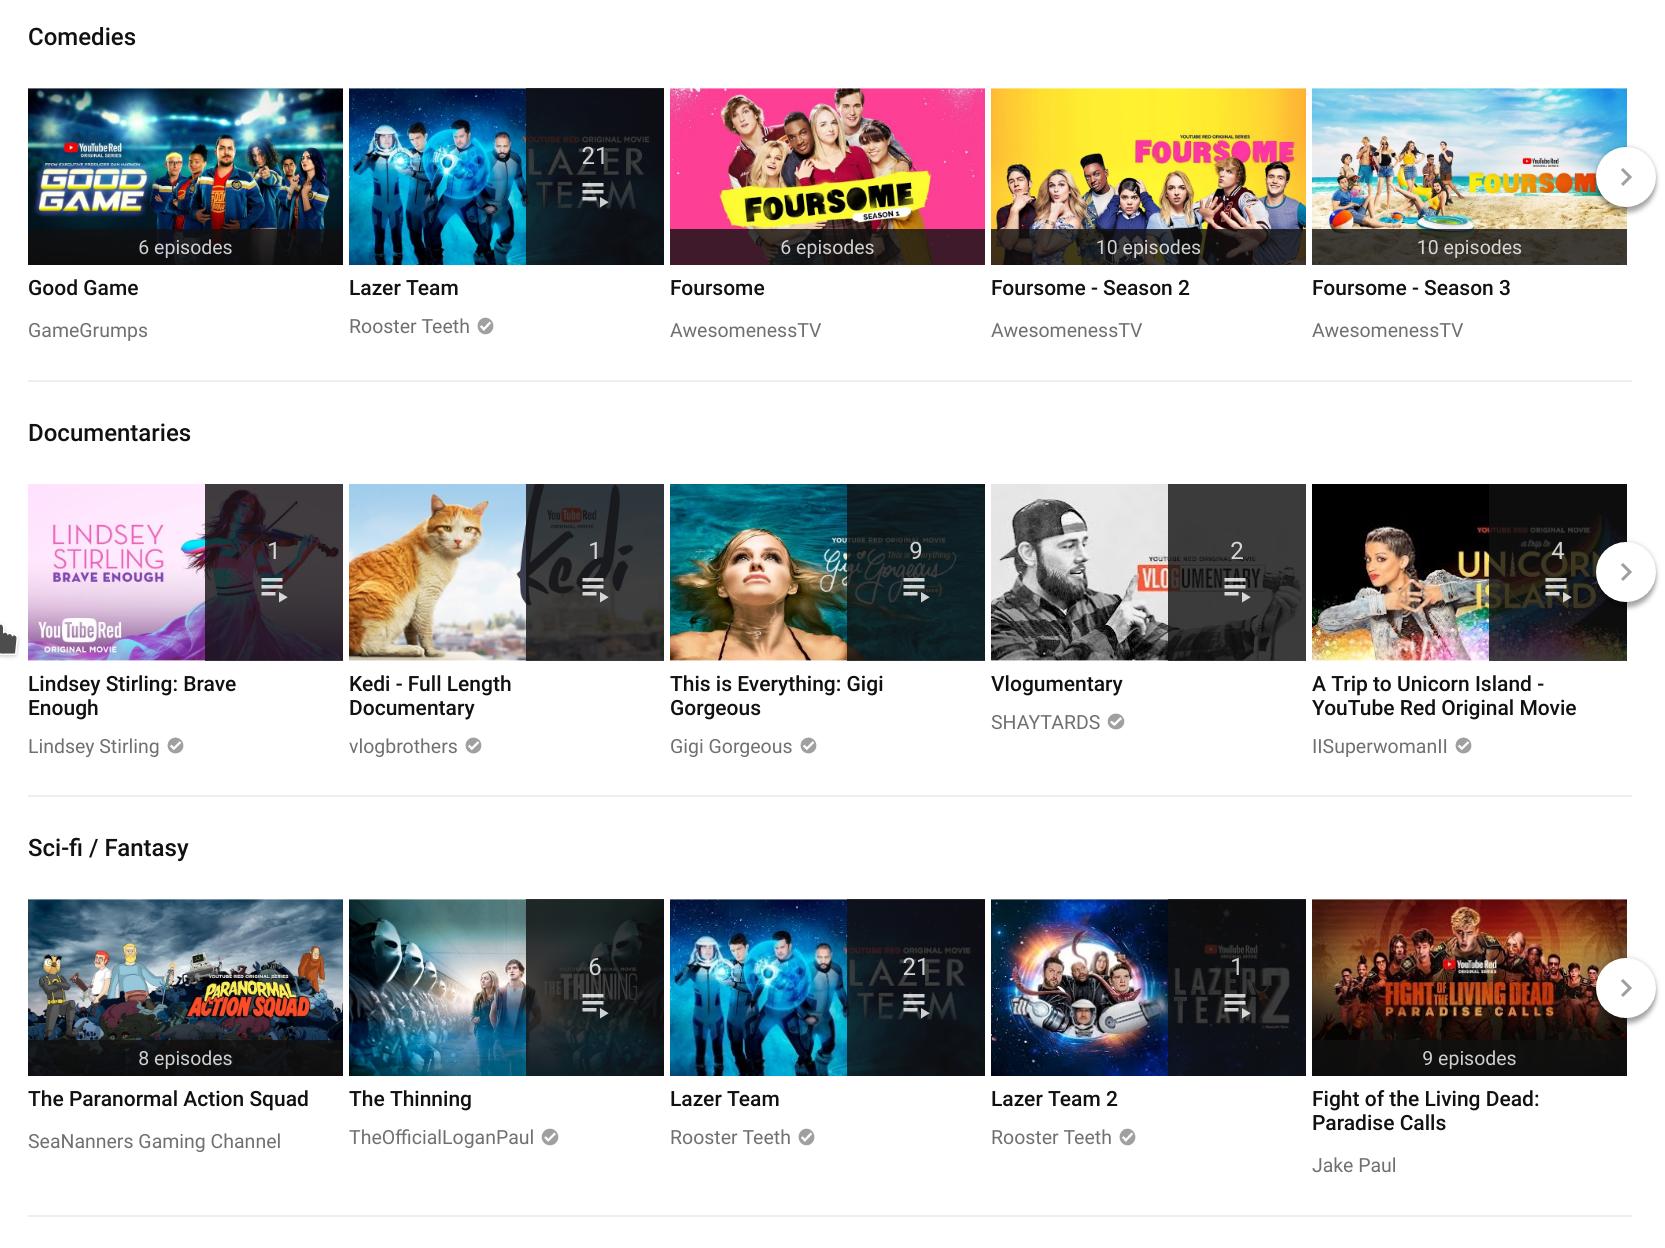Click the playlist icon on Sci-fi Lazer Team thumbnail
The width and height of the screenshot is (1665, 1248).
click(915, 1005)
